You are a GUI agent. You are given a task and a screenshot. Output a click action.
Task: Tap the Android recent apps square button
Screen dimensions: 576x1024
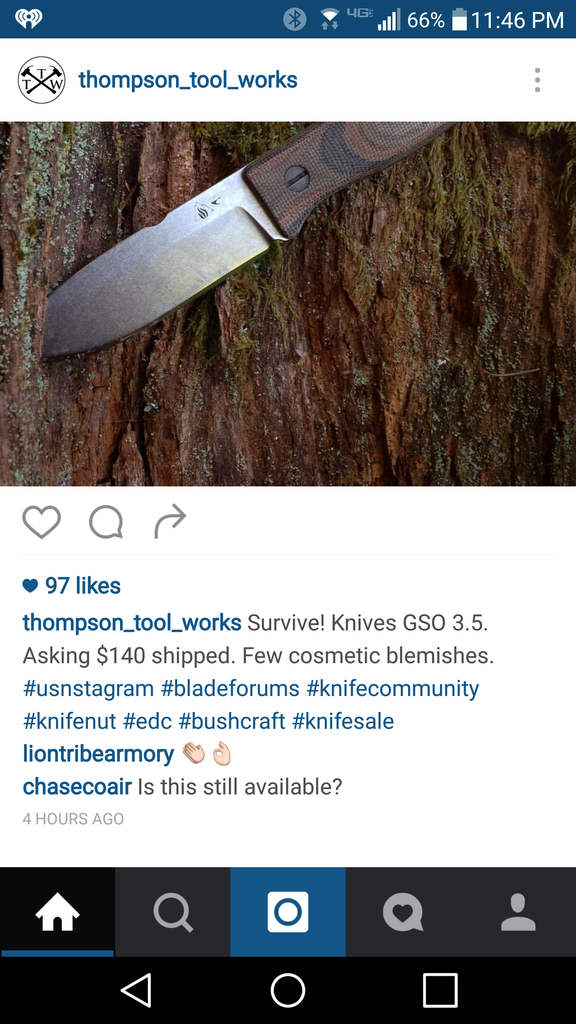(x=440, y=990)
